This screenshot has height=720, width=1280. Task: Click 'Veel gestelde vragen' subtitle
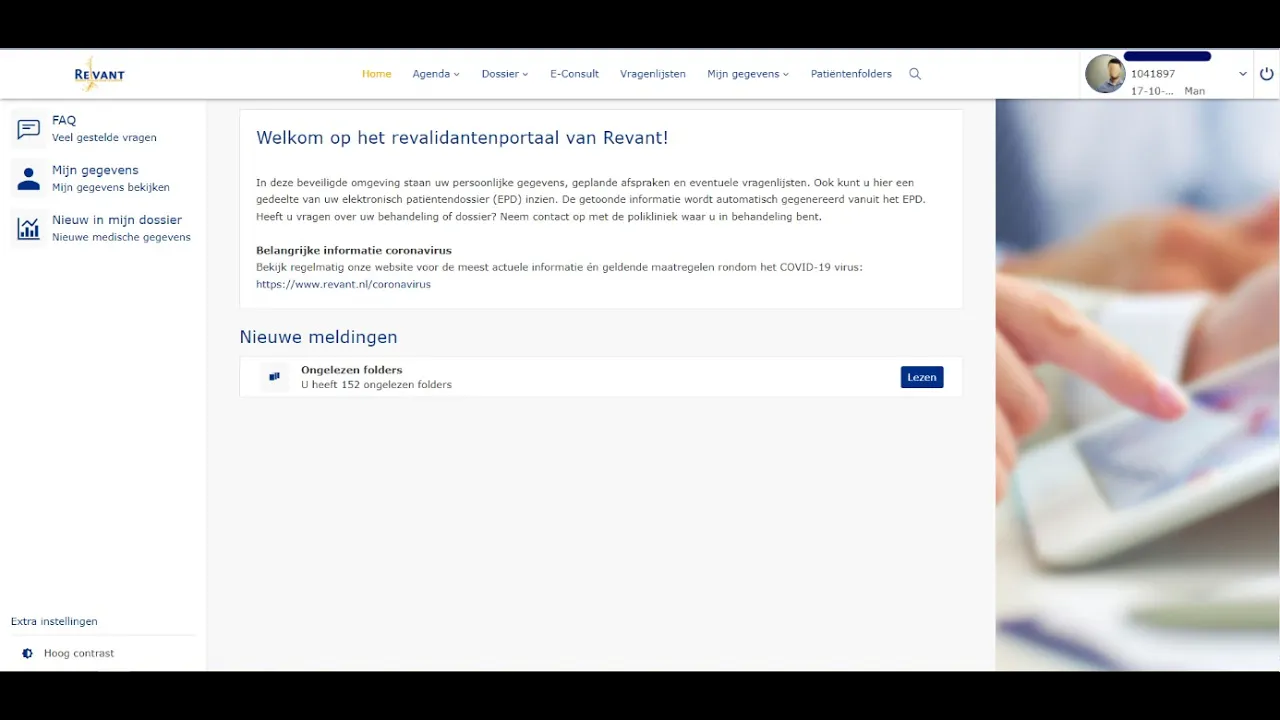(x=104, y=138)
